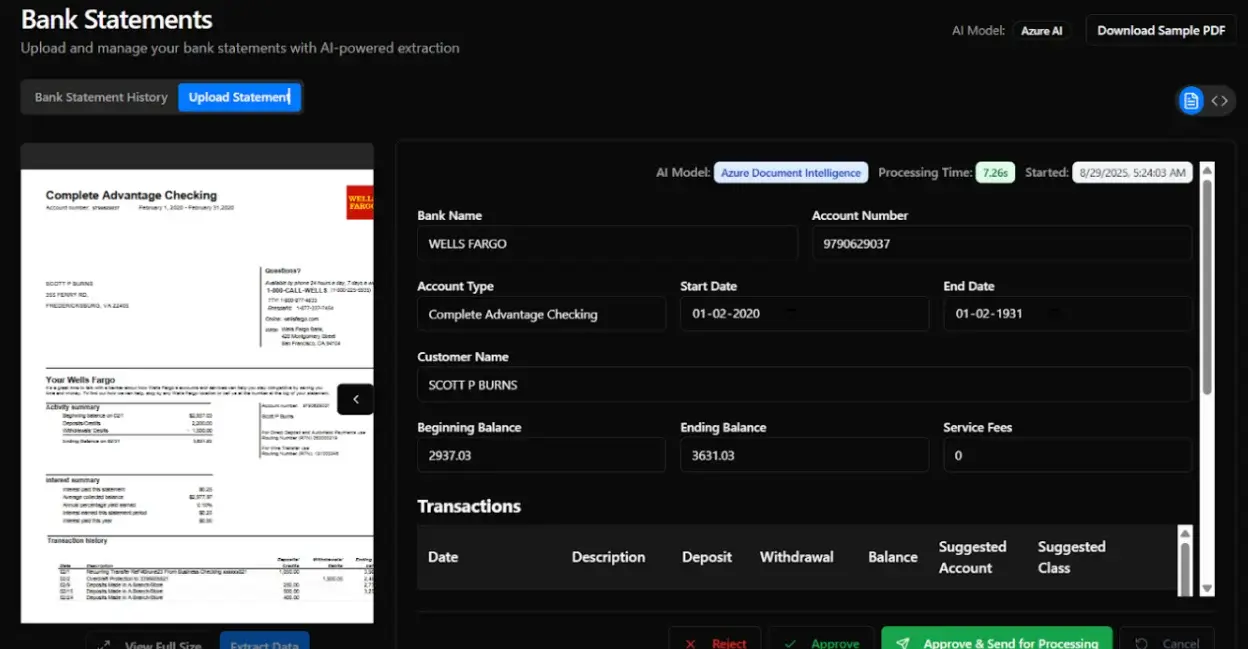This screenshot has width=1248, height=649.
Task: Switch to the document form view icon
Action: click(x=1190, y=101)
